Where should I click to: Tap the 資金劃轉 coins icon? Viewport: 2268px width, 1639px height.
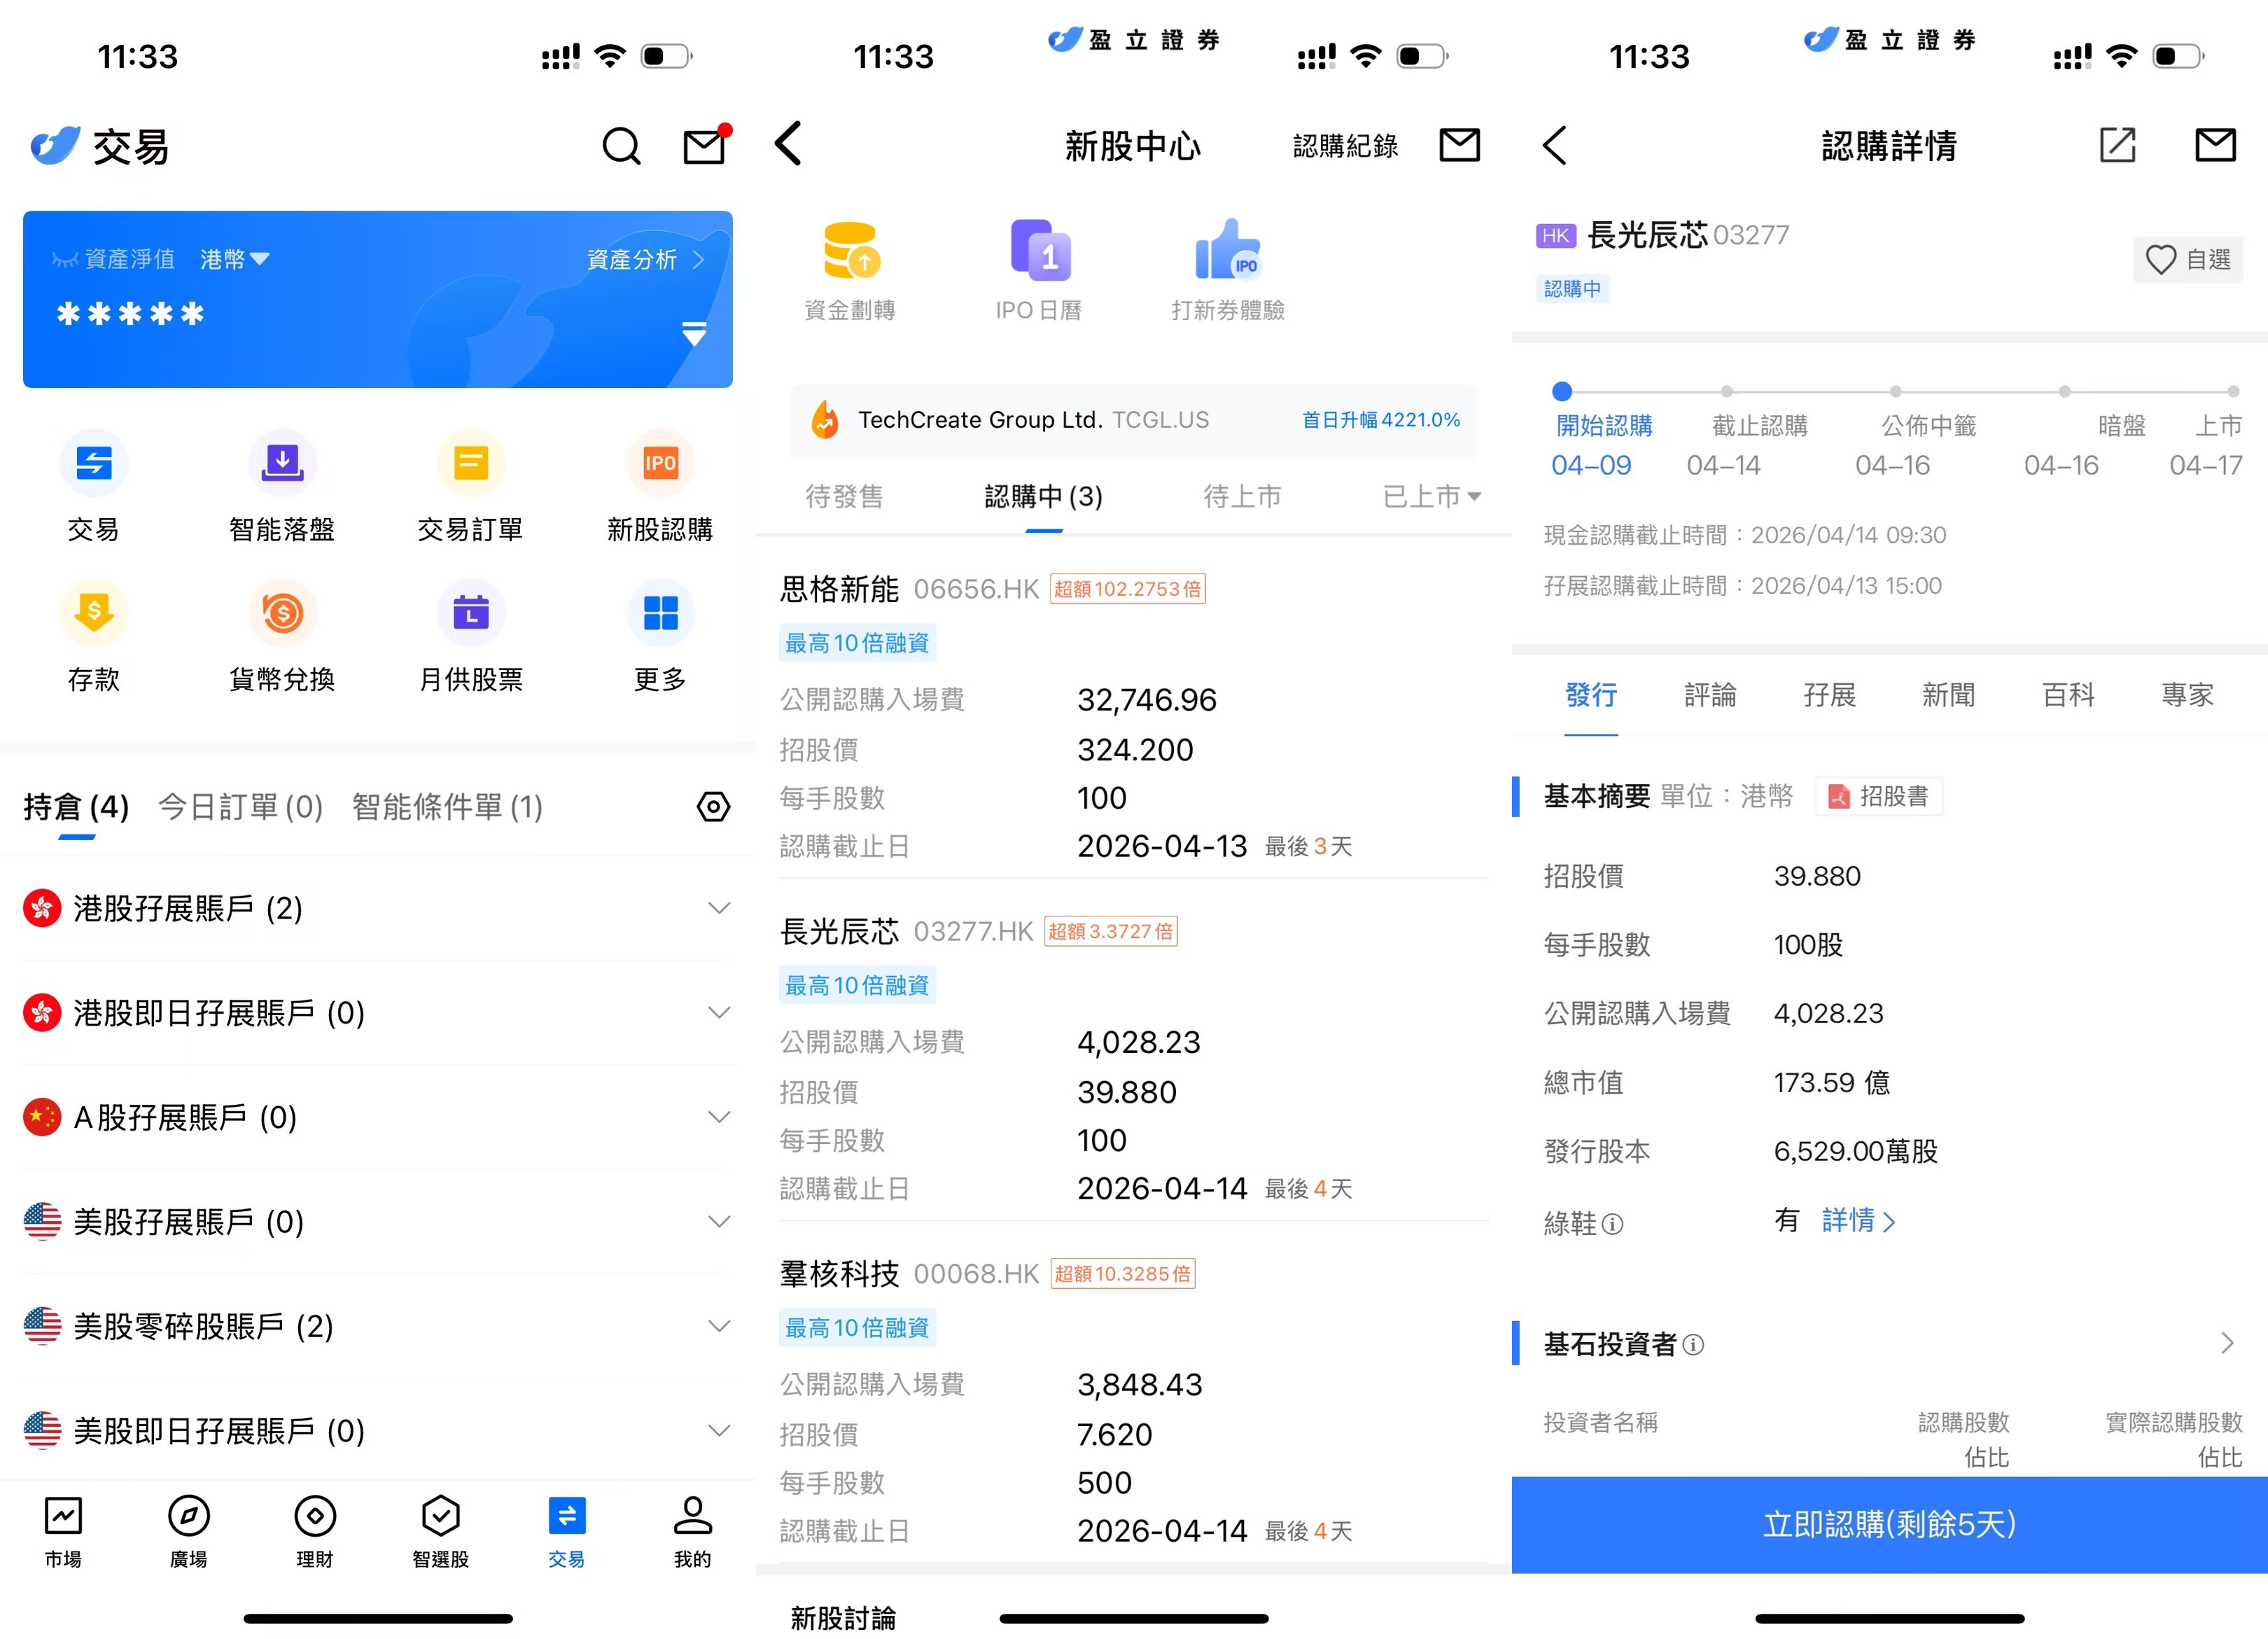pyautogui.click(x=850, y=251)
